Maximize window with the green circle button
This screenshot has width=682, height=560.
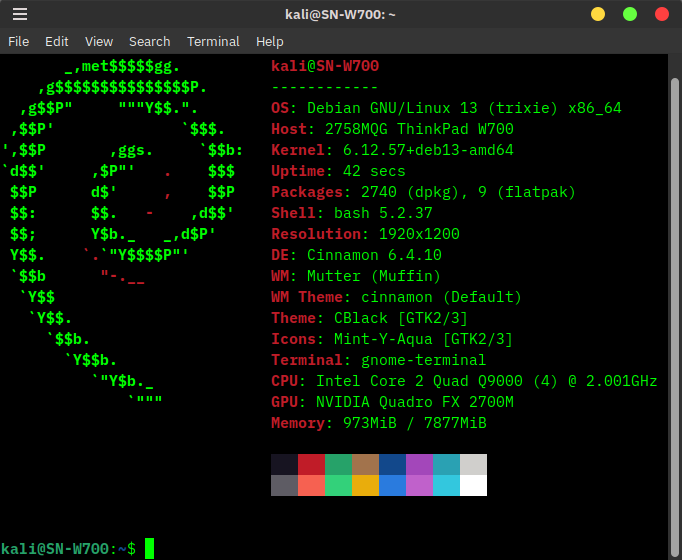630,14
